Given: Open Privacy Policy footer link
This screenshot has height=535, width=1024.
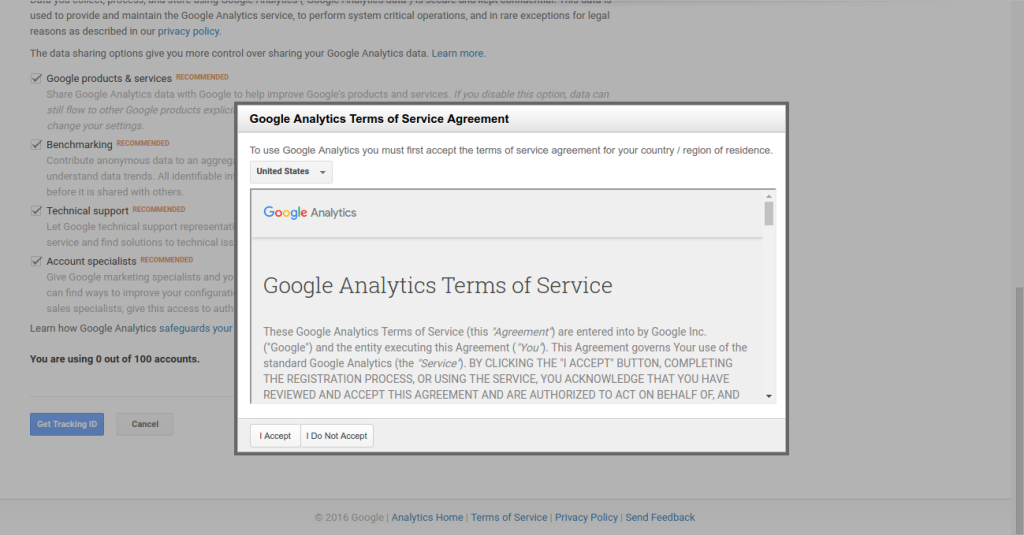Looking at the screenshot, I should (x=586, y=517).
